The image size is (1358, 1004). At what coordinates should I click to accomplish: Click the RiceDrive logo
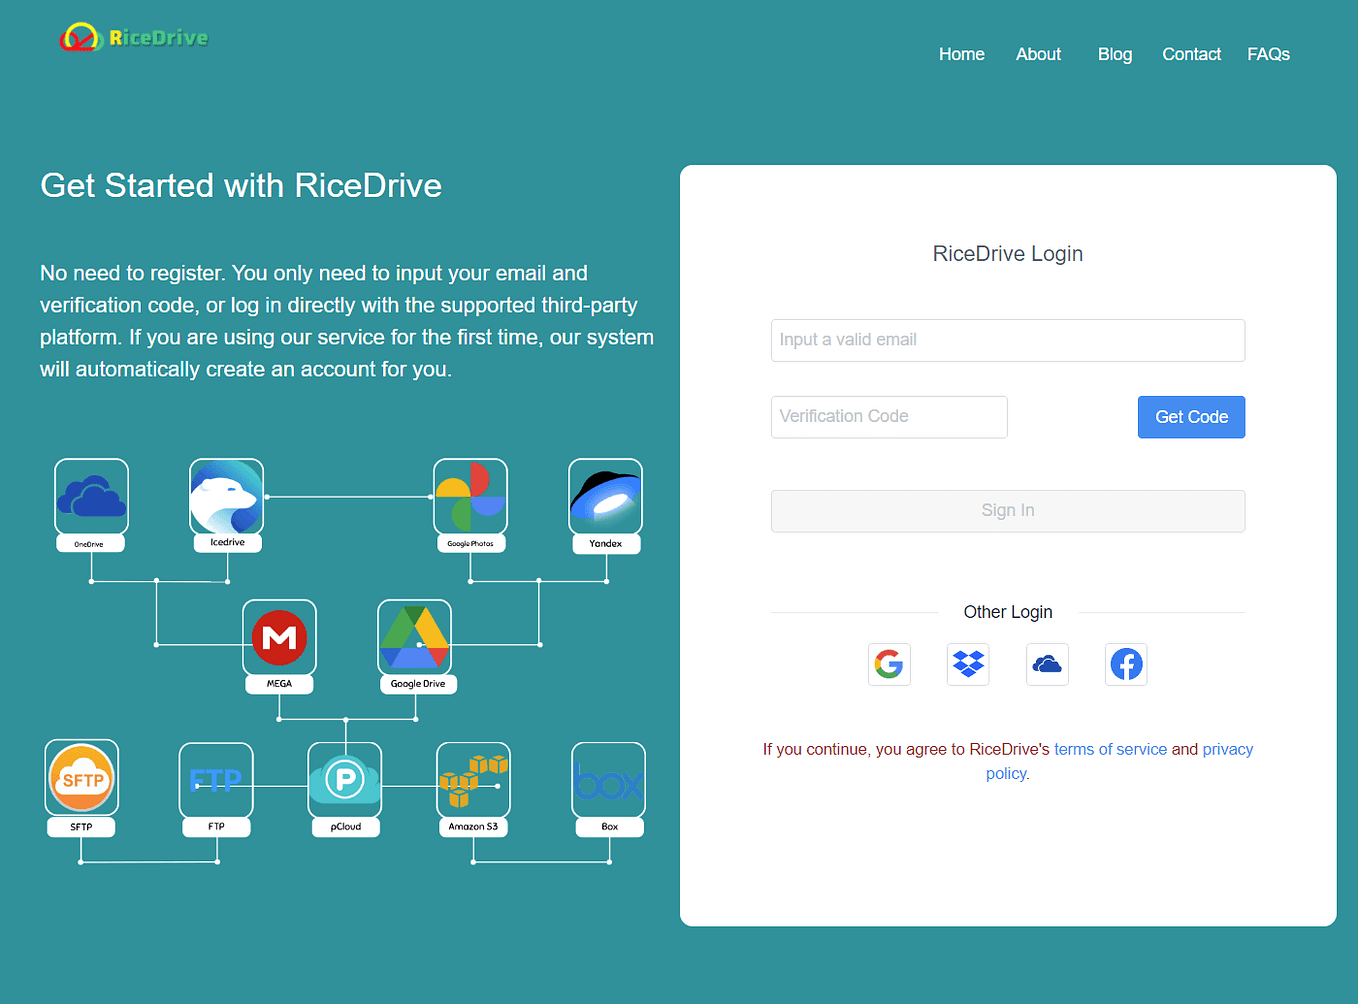133,36
